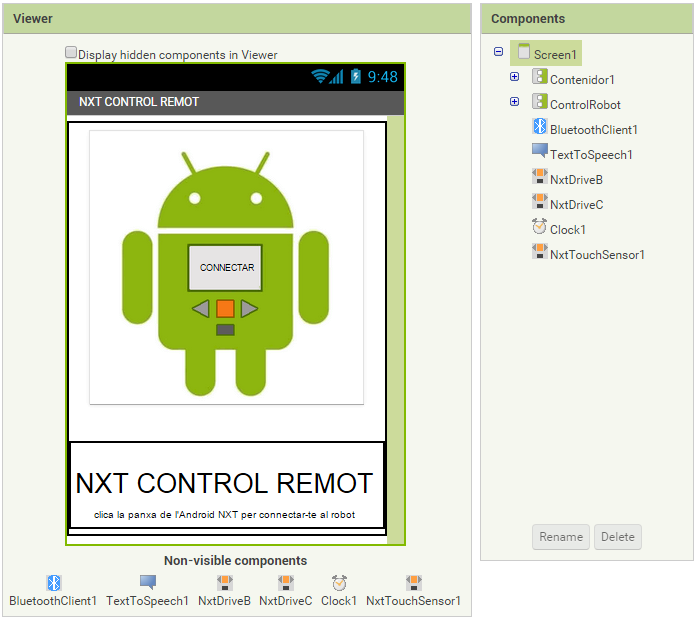Select Contenidor1 in the Components tree
The height and width of the screenshot is (620, 695).
(x=582, y=80)
